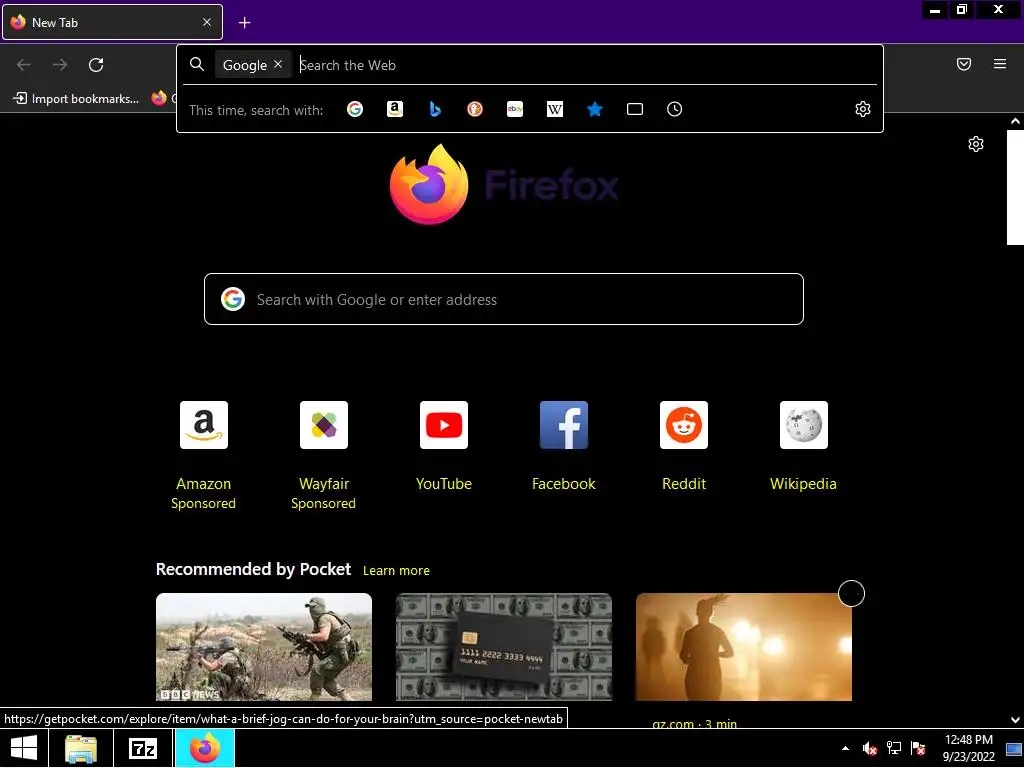
Task: Click Import bookmarks toolbar item
Action: [76, 99]
